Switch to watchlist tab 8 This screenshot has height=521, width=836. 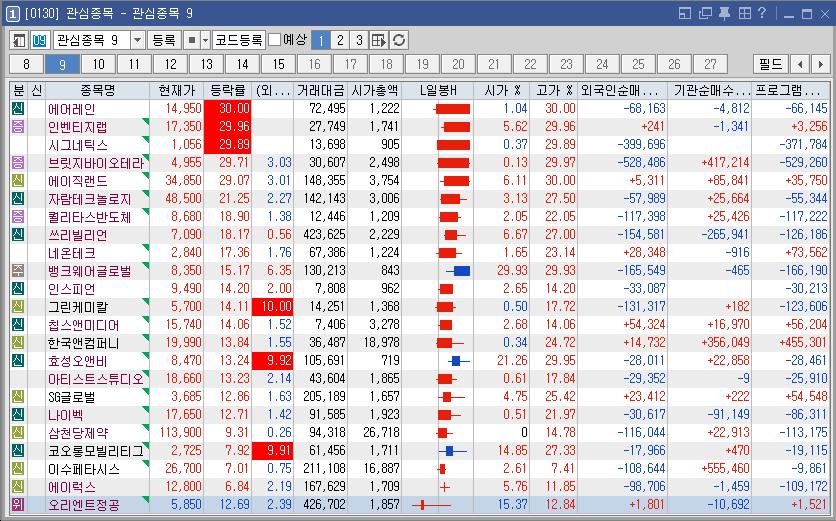tap(27, 65)
